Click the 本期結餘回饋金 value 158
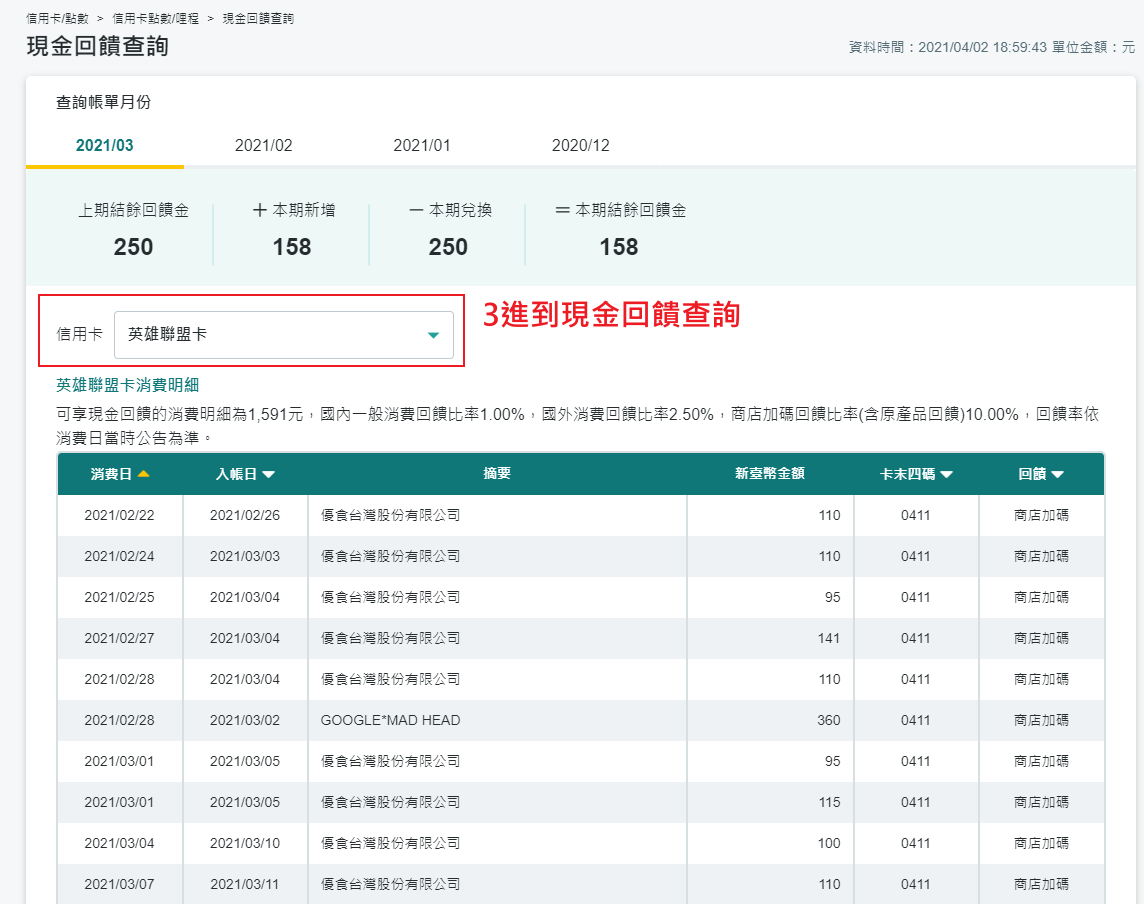Viewport: 1144px width, 904px height. click(619, 247)
